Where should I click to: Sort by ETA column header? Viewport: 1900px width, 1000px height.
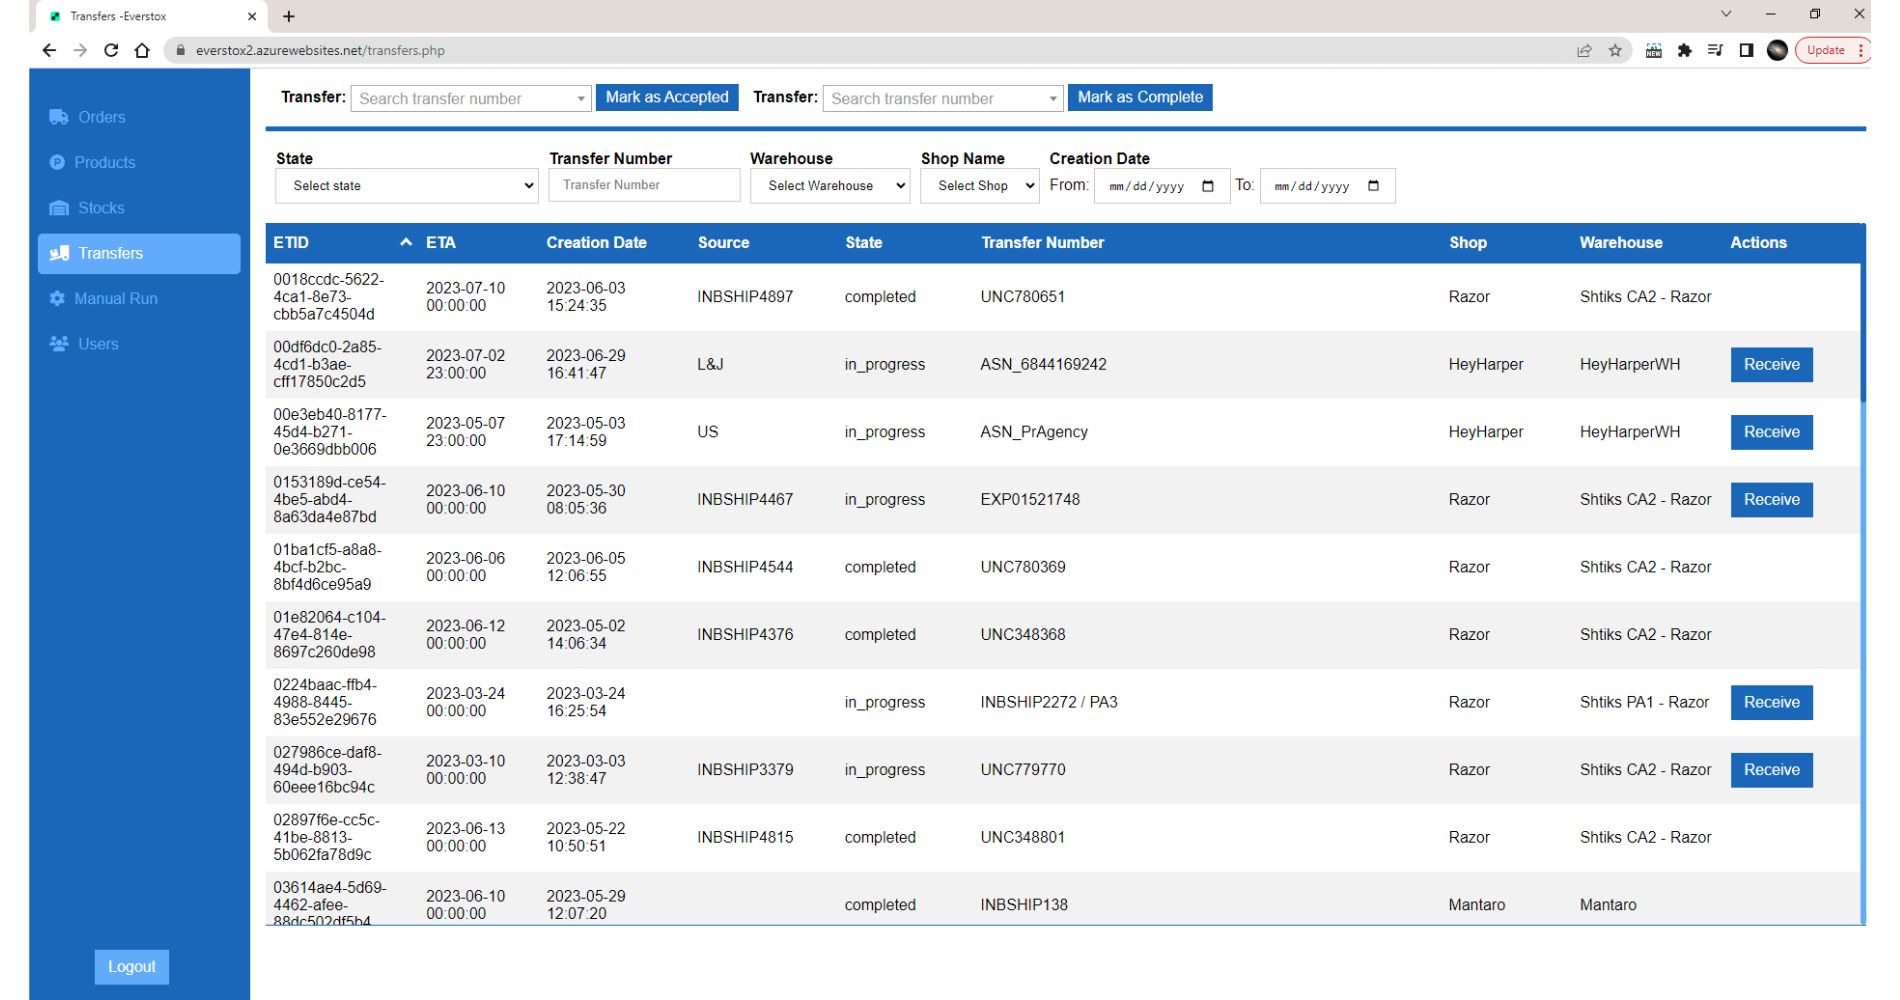coord(441,242)
